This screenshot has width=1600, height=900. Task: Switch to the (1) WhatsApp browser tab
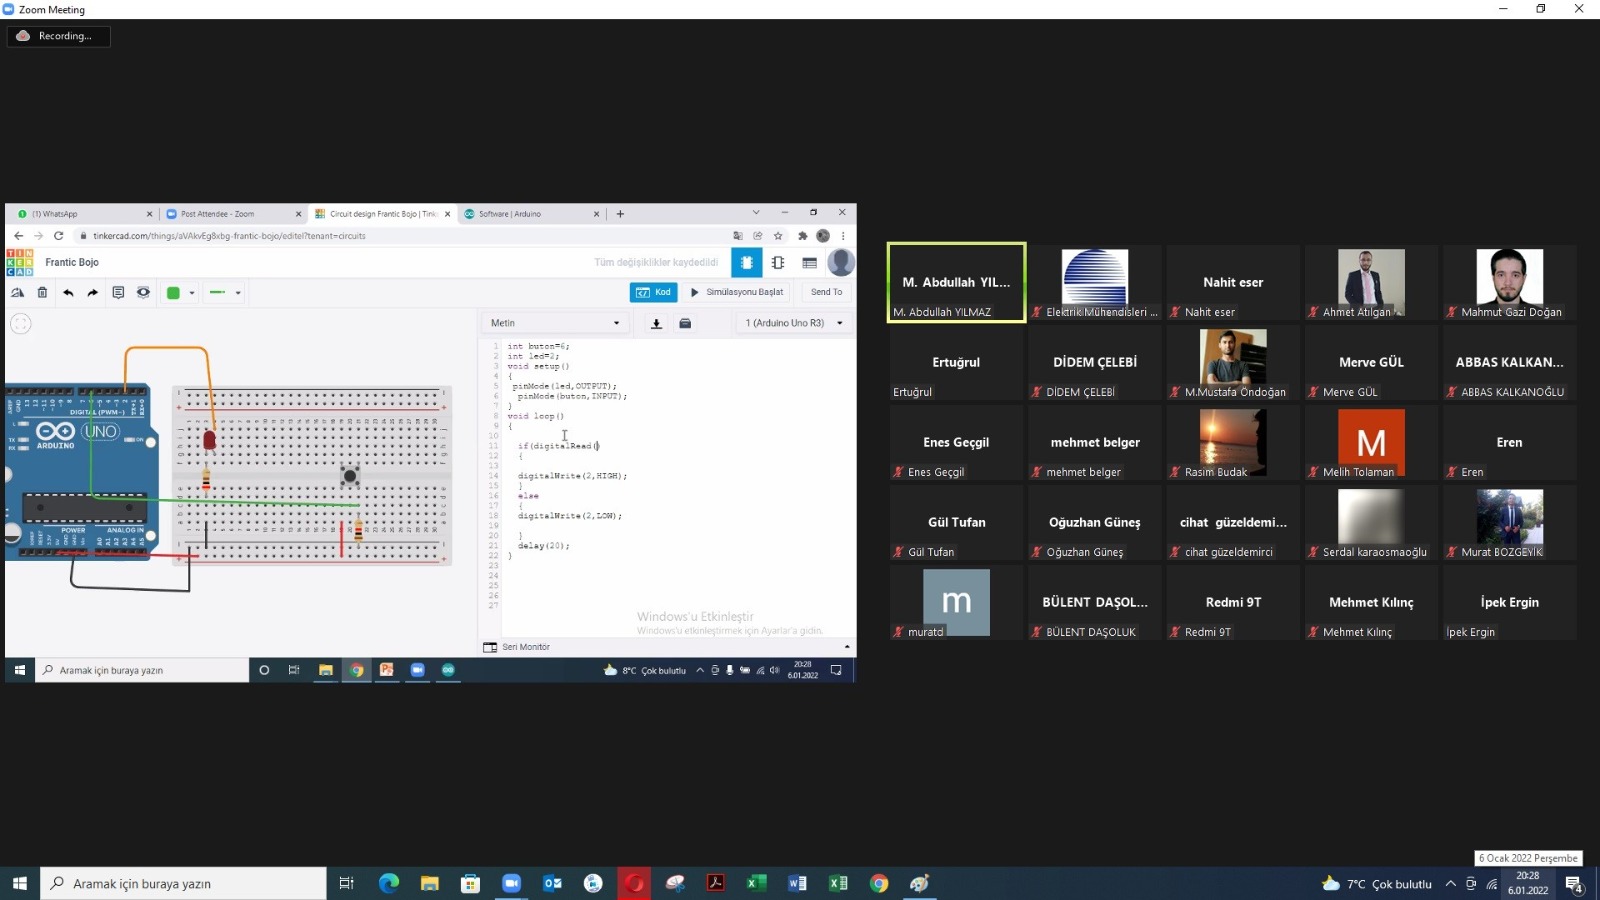coord(84,214)
